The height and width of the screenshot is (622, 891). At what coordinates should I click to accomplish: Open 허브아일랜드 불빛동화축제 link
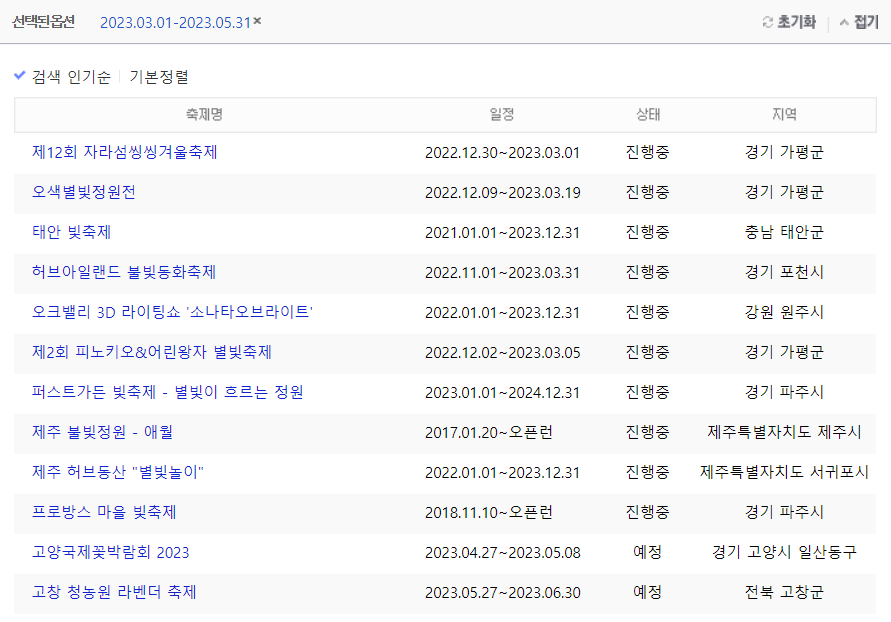(x=124, y=272)
